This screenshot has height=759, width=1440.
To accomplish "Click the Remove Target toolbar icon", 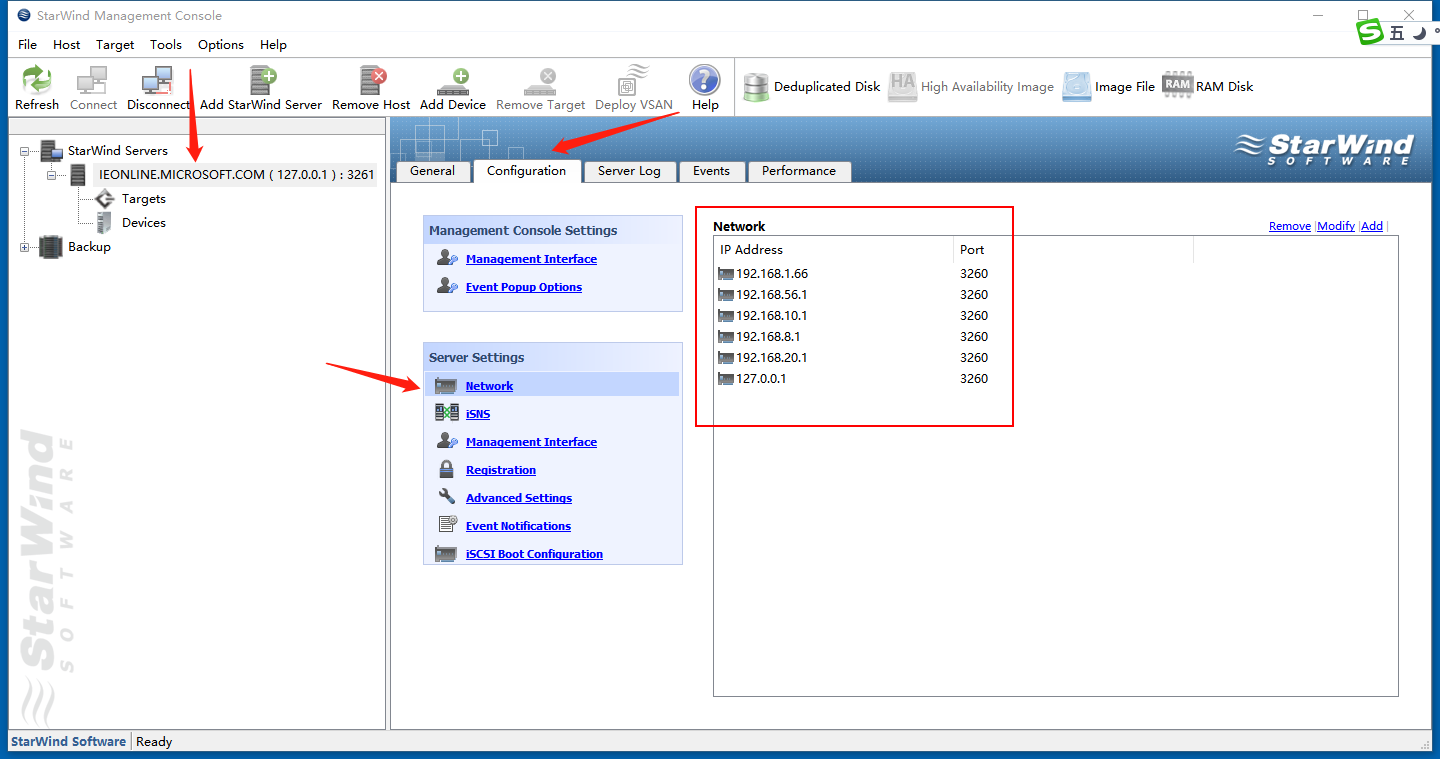I will pyautogui.click(x=541, y=80).
